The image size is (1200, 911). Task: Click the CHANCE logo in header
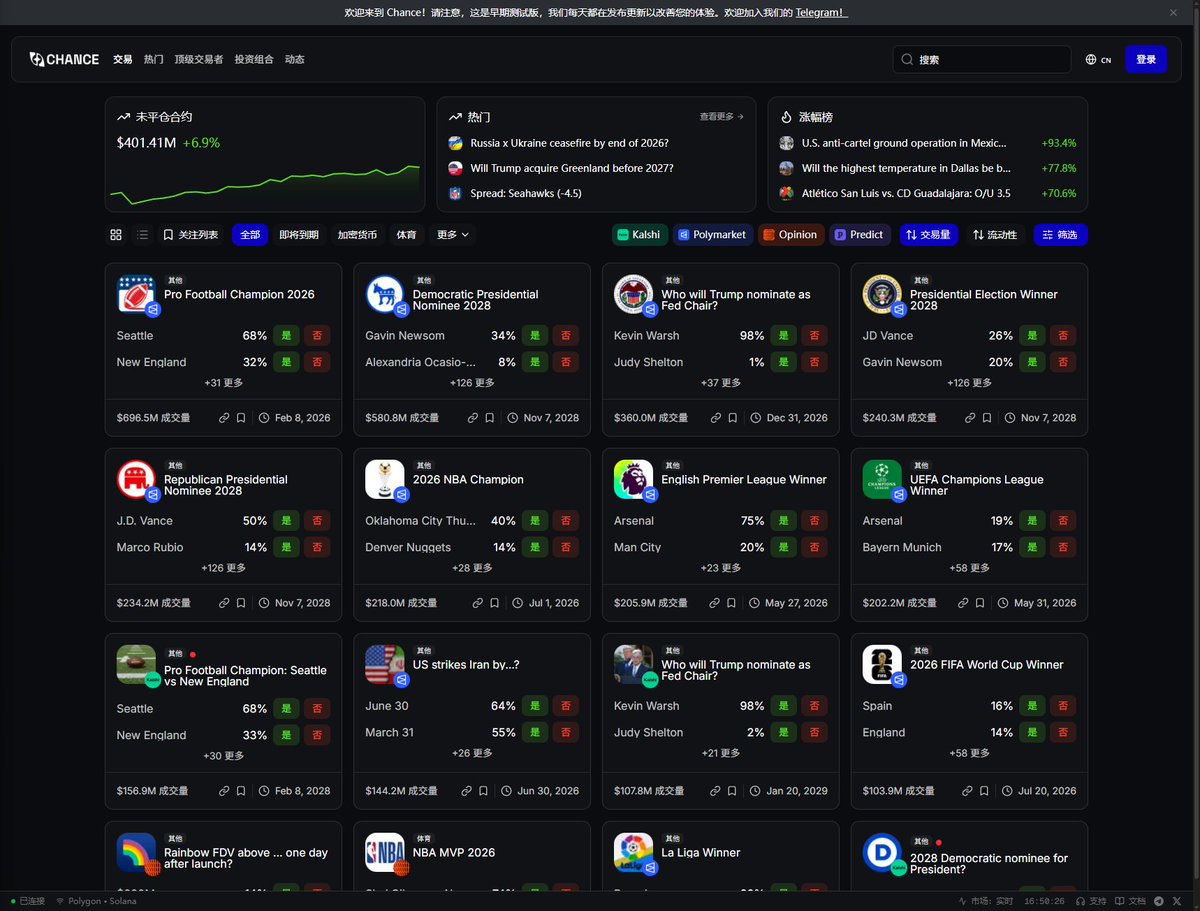pos(64,59)
